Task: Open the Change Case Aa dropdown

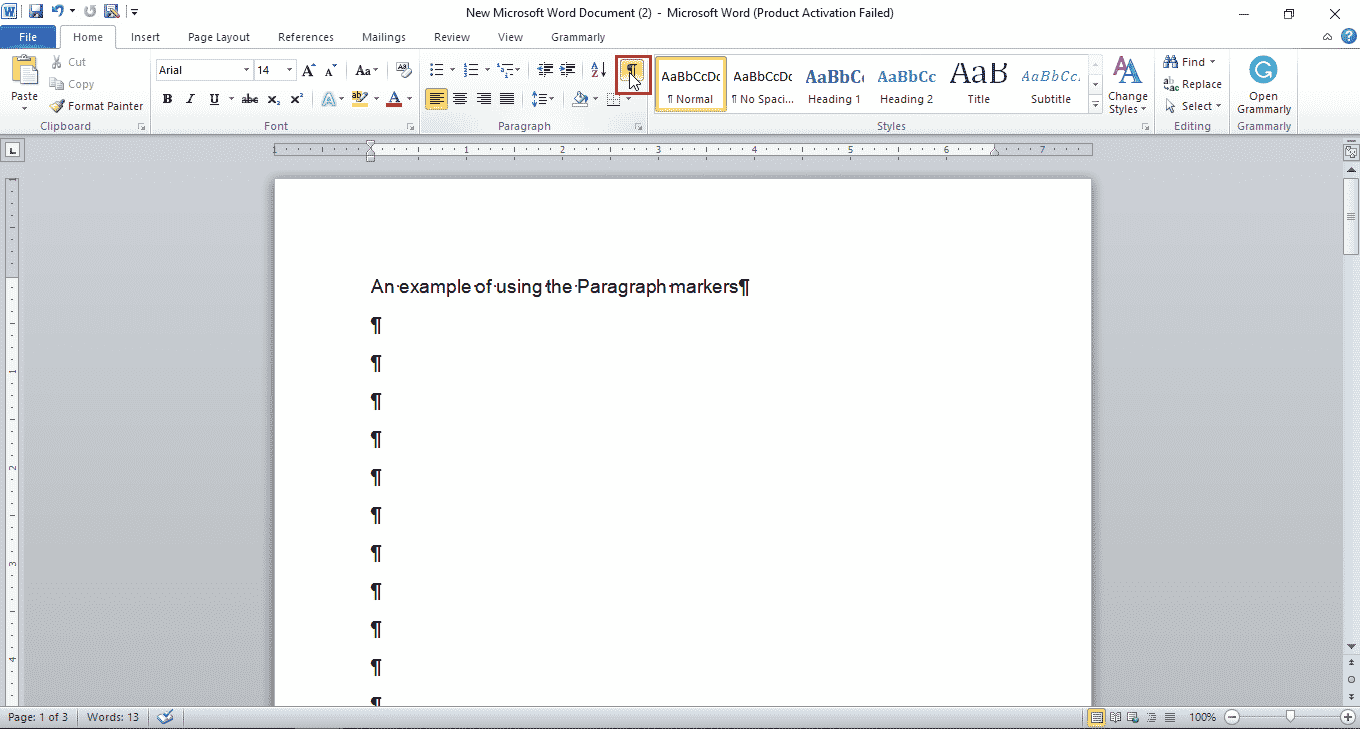Action: tap(366, 70)
